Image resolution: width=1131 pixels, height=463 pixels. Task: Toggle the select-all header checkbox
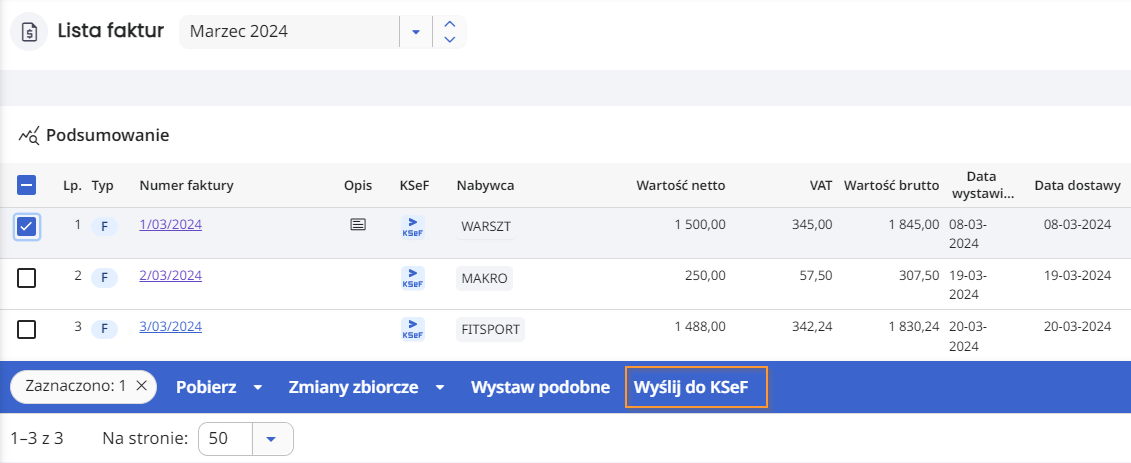coord(26,185)
